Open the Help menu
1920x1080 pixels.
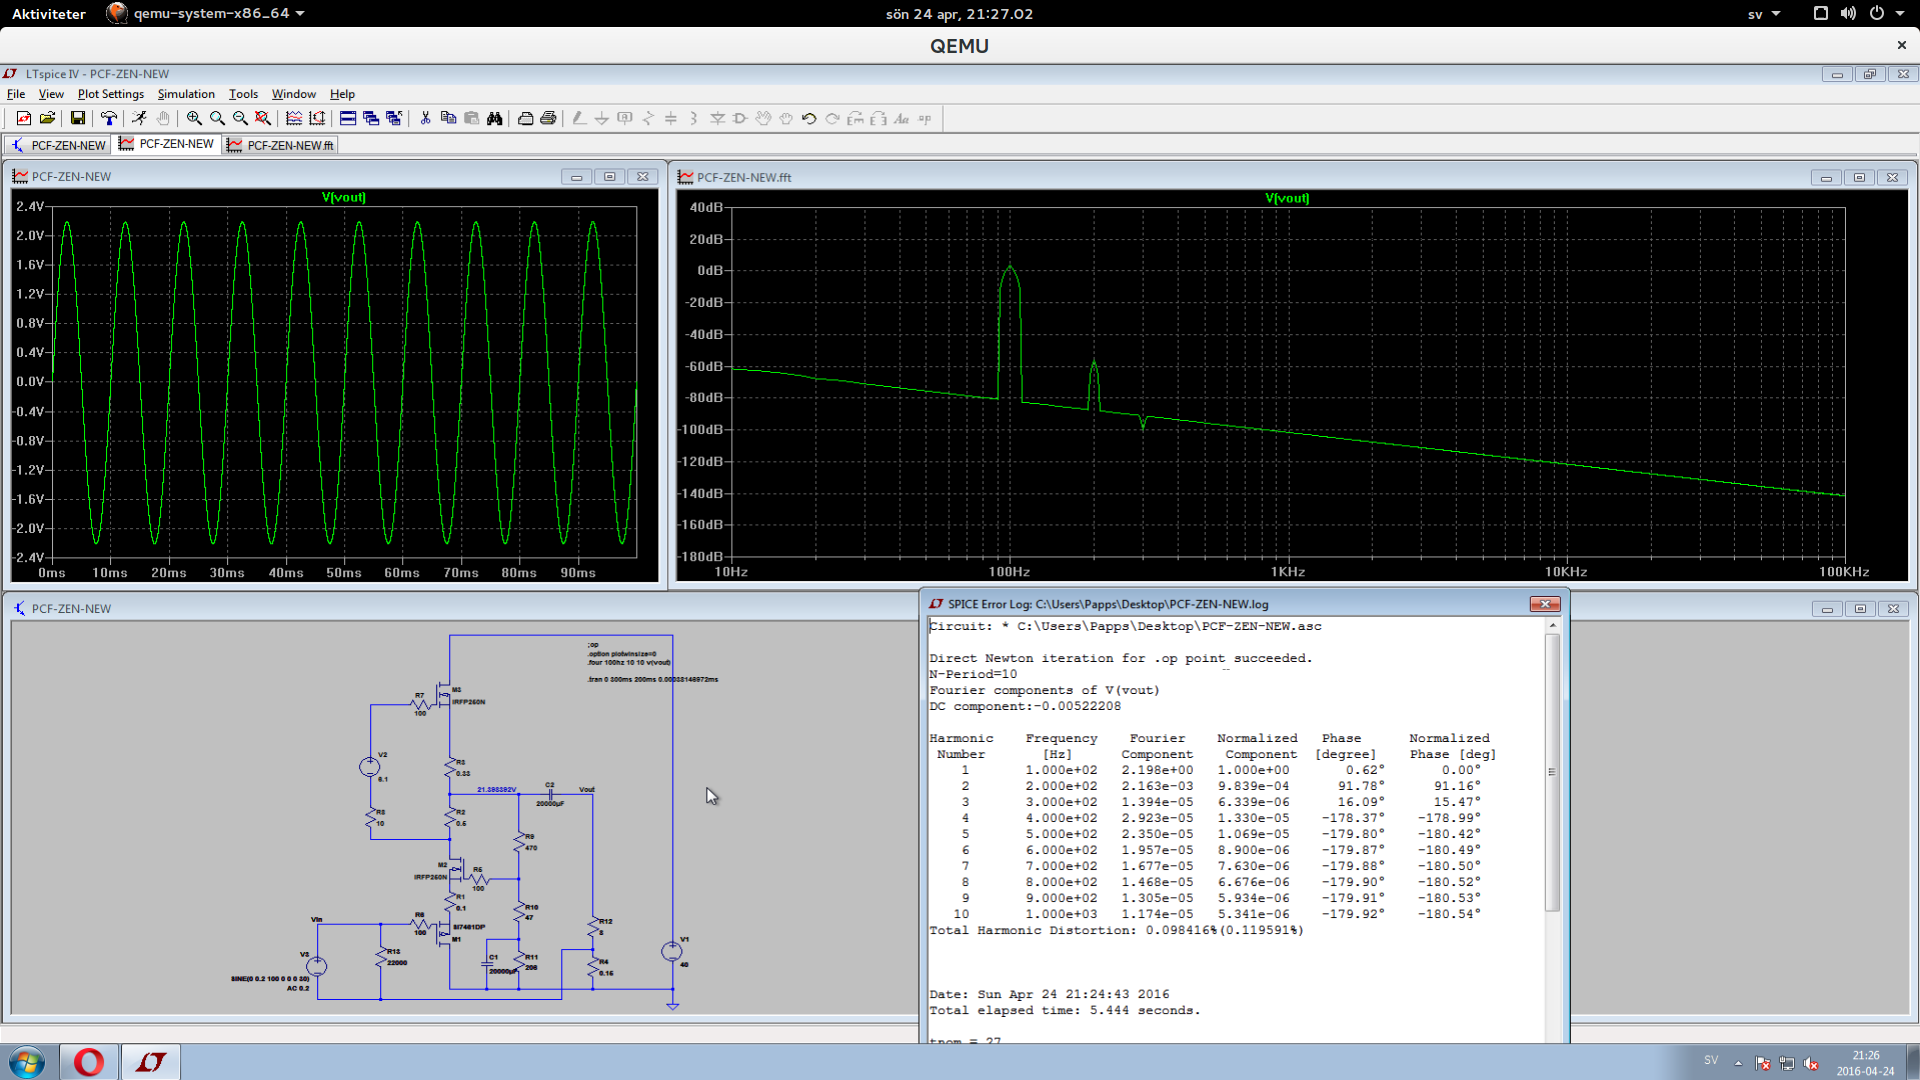[x=342, y=94]
